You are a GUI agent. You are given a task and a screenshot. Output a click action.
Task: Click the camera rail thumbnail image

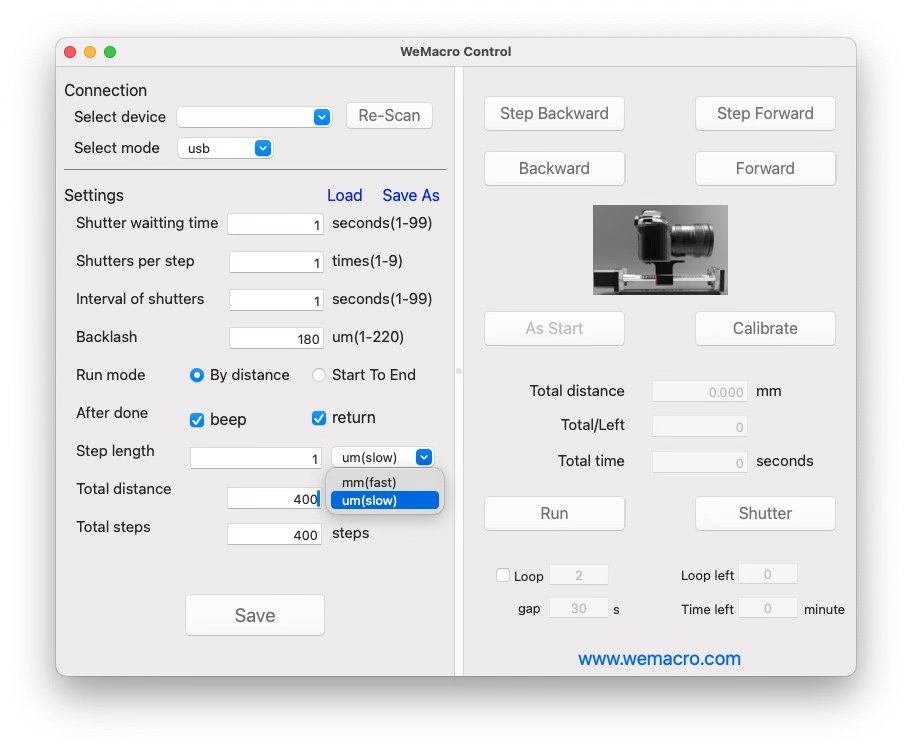pyautogui.click(x=660, y=250)
